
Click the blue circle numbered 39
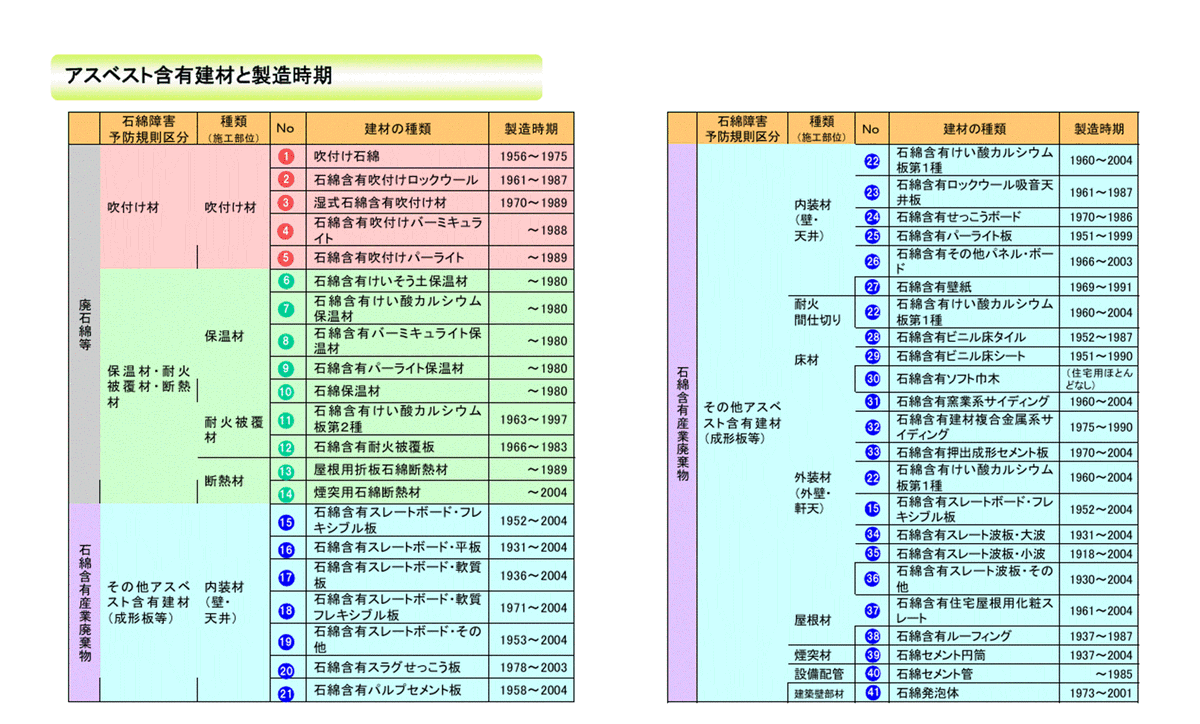pos(872,655)
